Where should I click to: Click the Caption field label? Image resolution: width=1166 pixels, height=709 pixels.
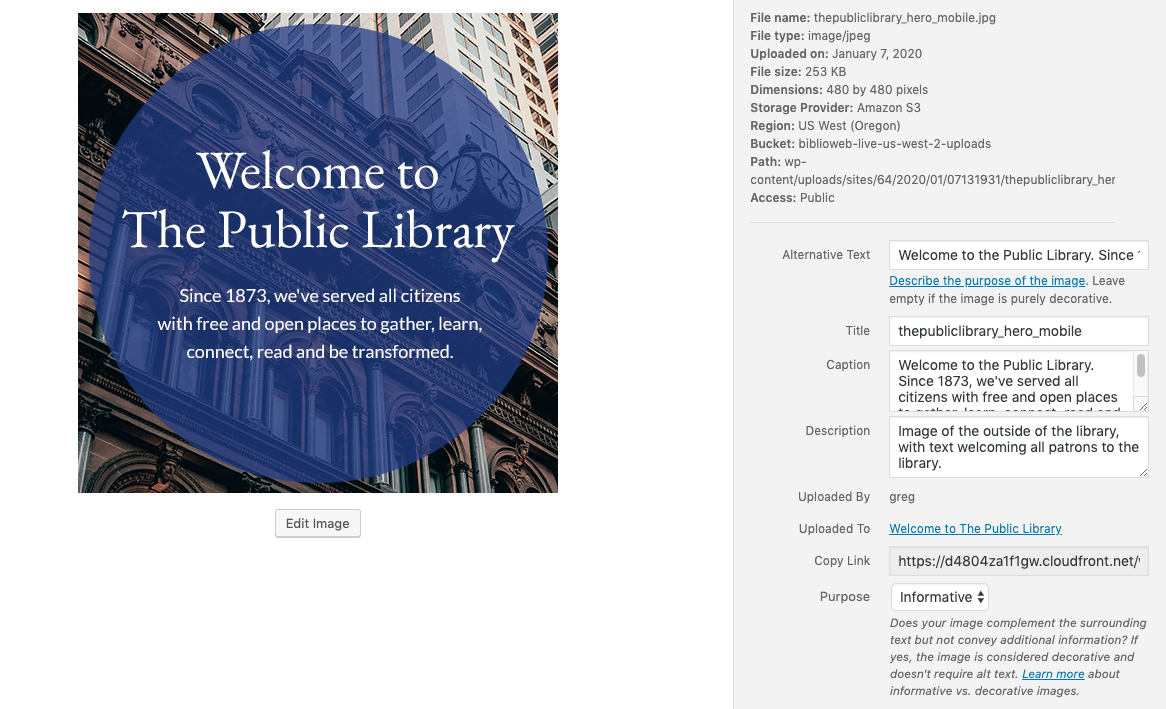[848, 365]
